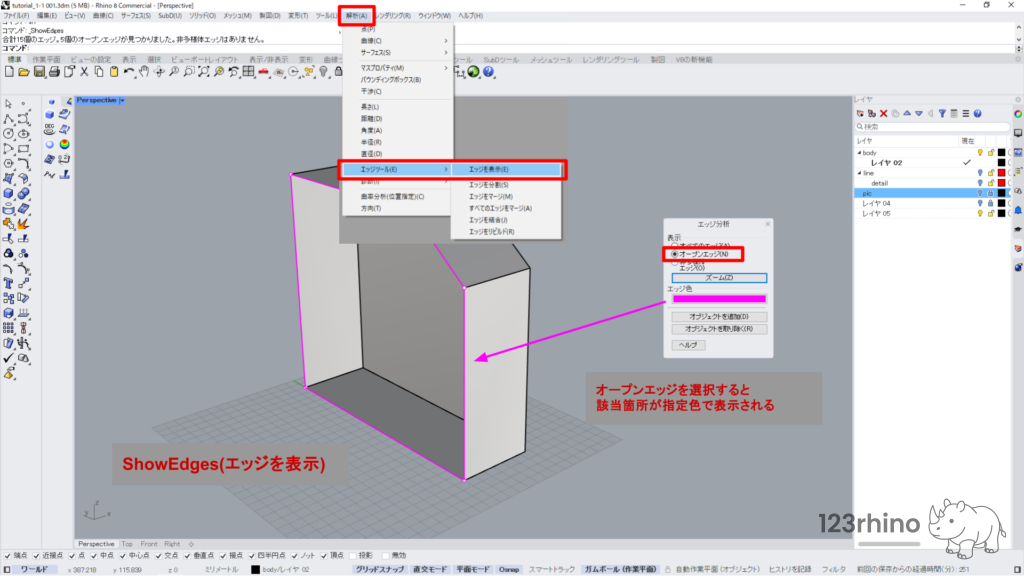Click the Move layer down triangle icon

tap(919, 114)
